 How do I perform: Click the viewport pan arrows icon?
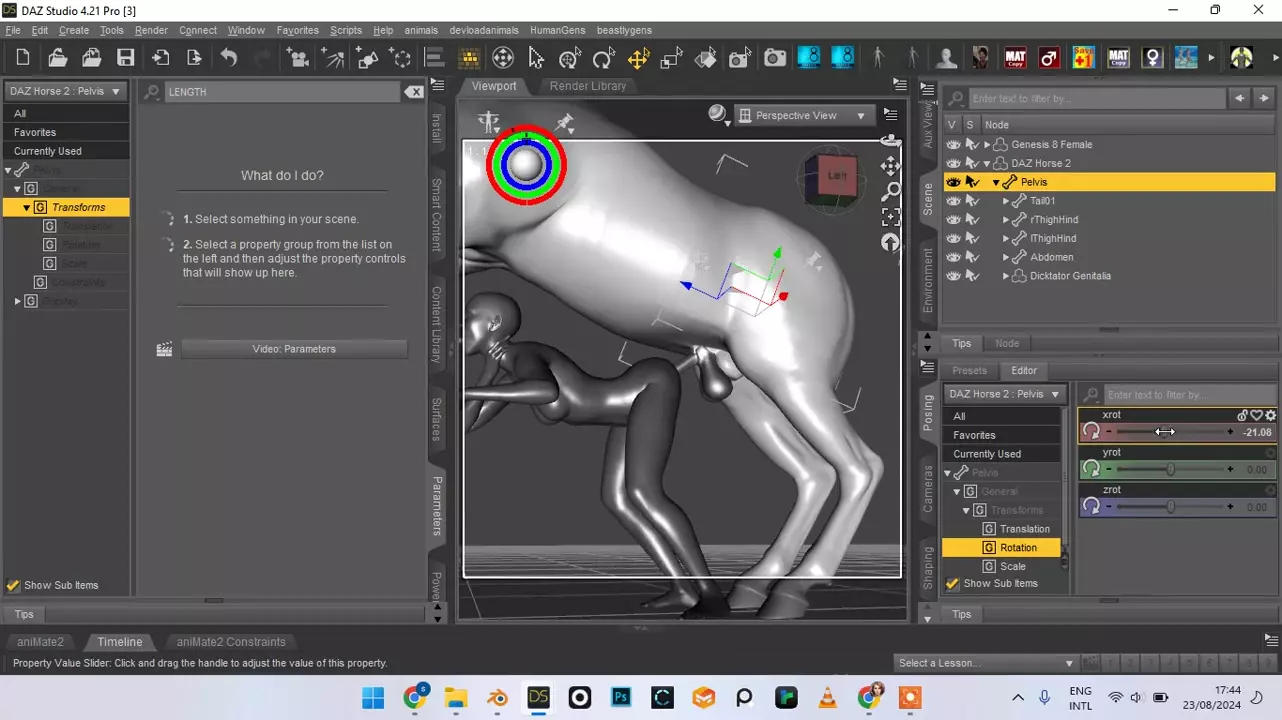(890, 166)
